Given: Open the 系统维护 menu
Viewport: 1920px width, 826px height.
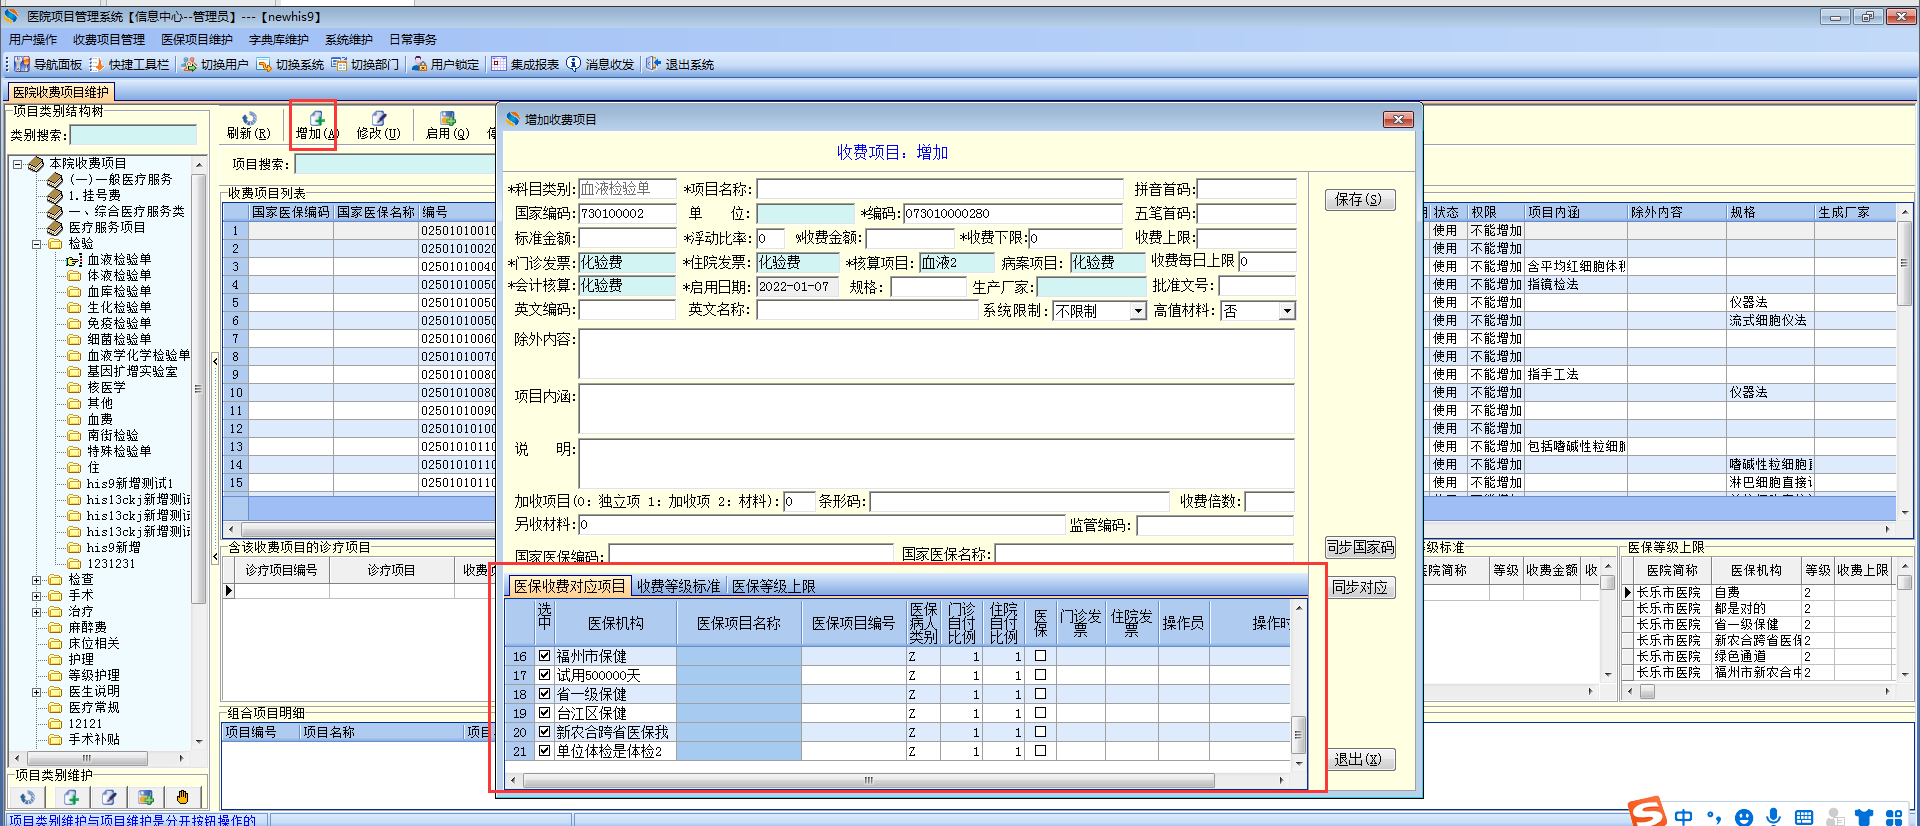Looking at the screenshot, I should coord(349,40).
